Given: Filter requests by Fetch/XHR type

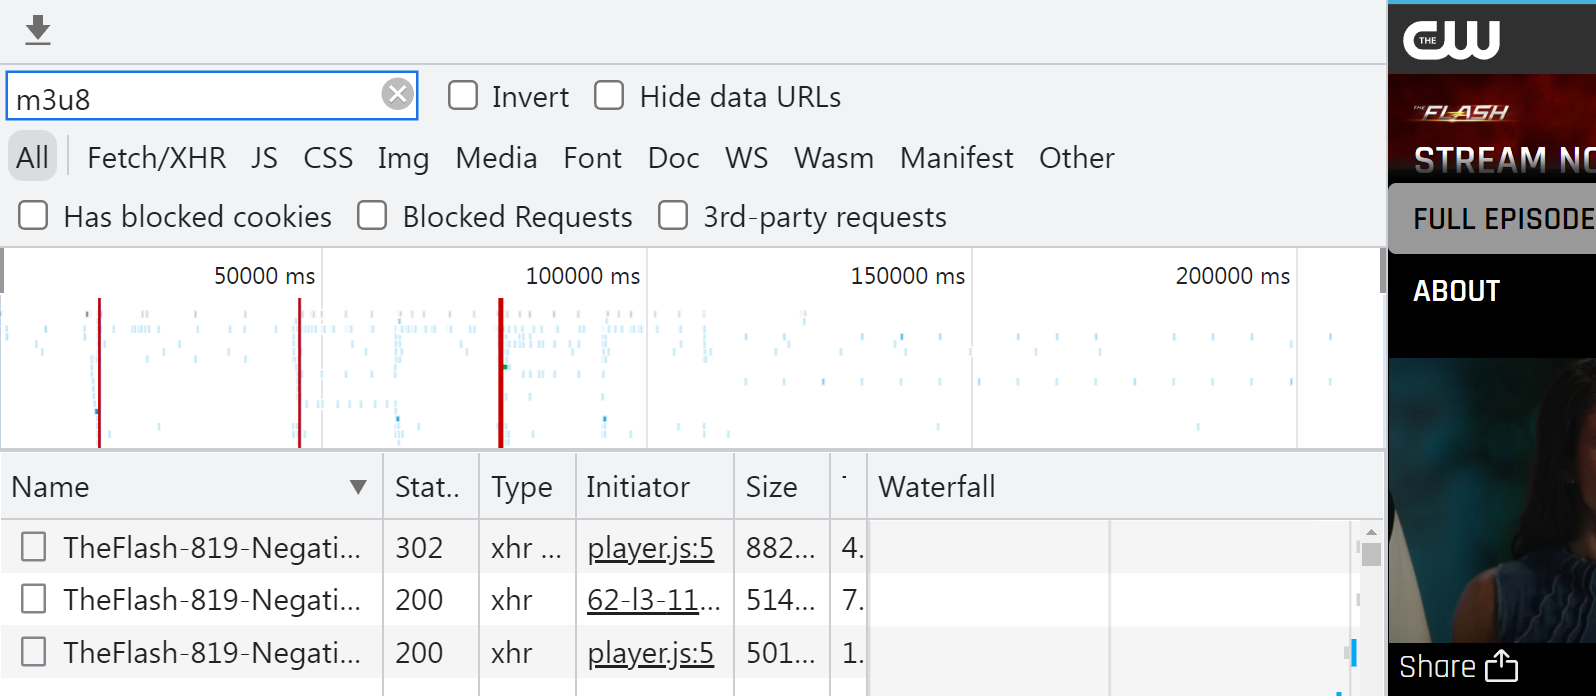Looking at the screenshot, I should pyautogui.click(x=156, y=158).
